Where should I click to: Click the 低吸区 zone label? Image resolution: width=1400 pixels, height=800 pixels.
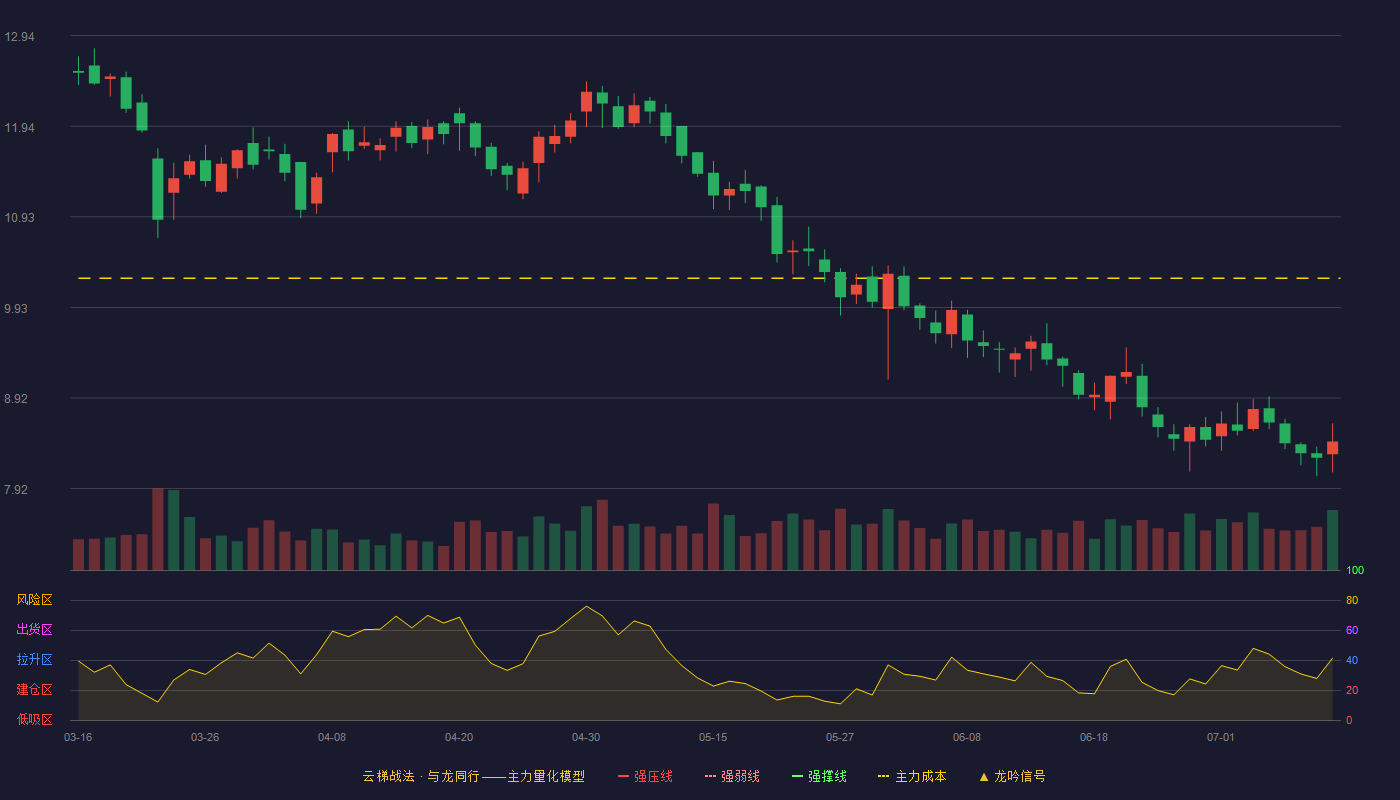click(x=34, y=720)
